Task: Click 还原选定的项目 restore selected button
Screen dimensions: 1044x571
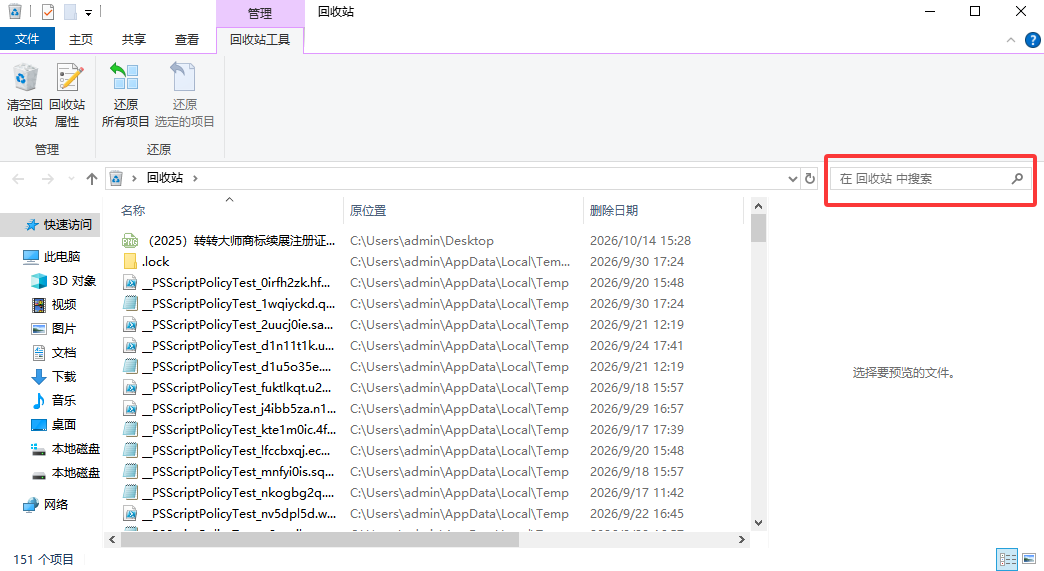Action: pos(184,95)
